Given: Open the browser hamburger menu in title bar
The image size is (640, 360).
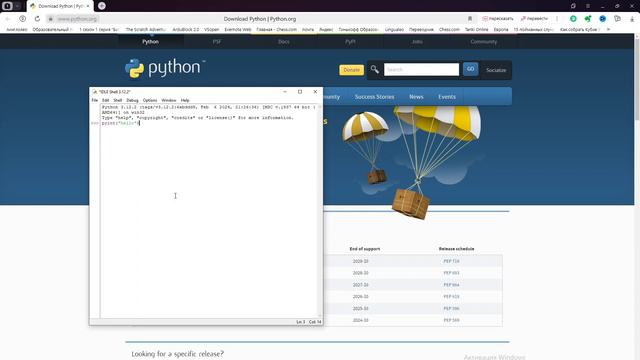Looking at the screenshot, I should tap(588, 6).
